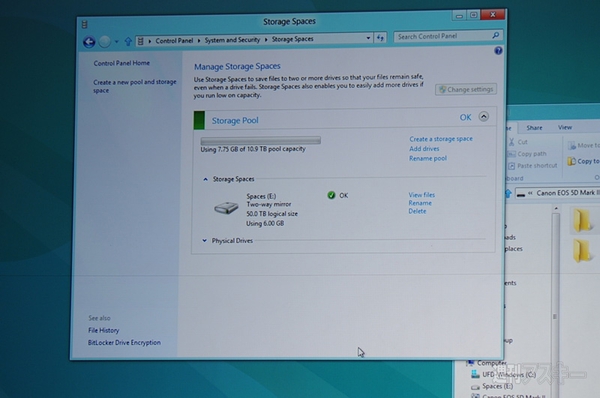Viewport: 600px width, 398px height.
Task: Click Move to in Explorer ribbon
Action: [584, 145]
